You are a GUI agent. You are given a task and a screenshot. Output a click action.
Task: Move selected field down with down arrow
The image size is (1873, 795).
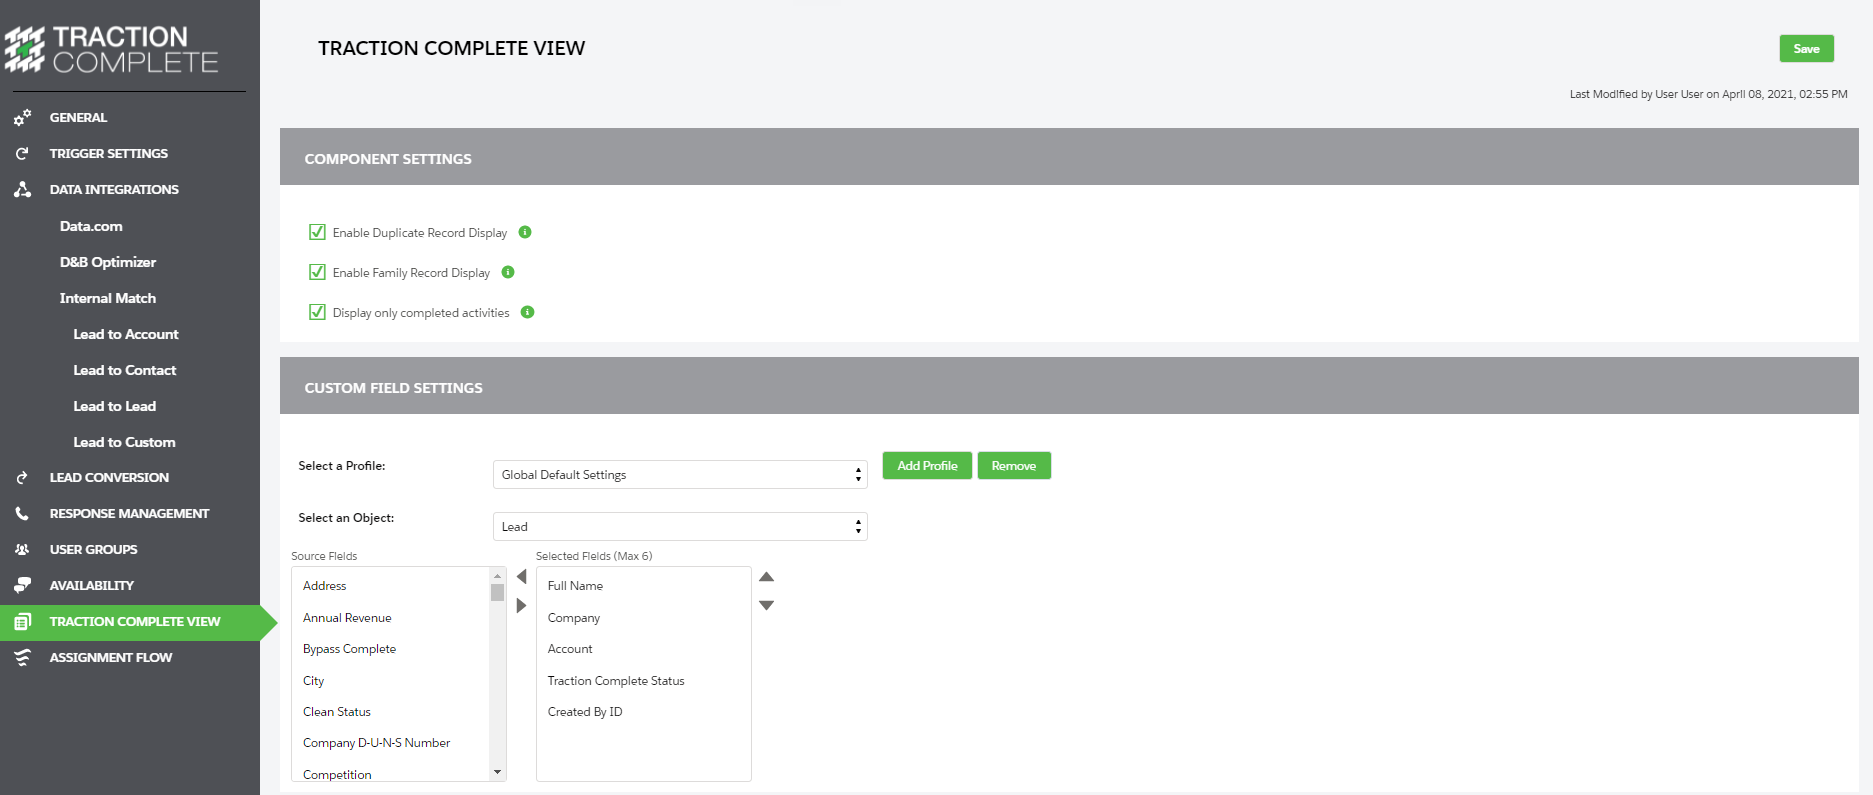pyautogui.click(x=767, y=605)
